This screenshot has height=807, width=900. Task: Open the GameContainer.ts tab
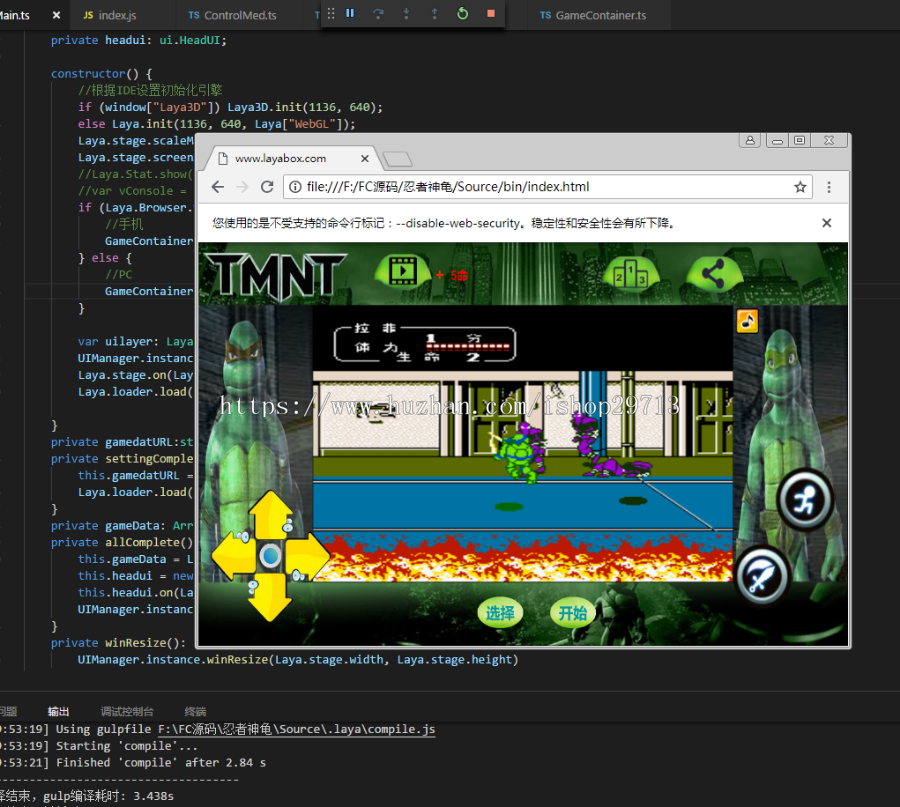tap(593, 15)
